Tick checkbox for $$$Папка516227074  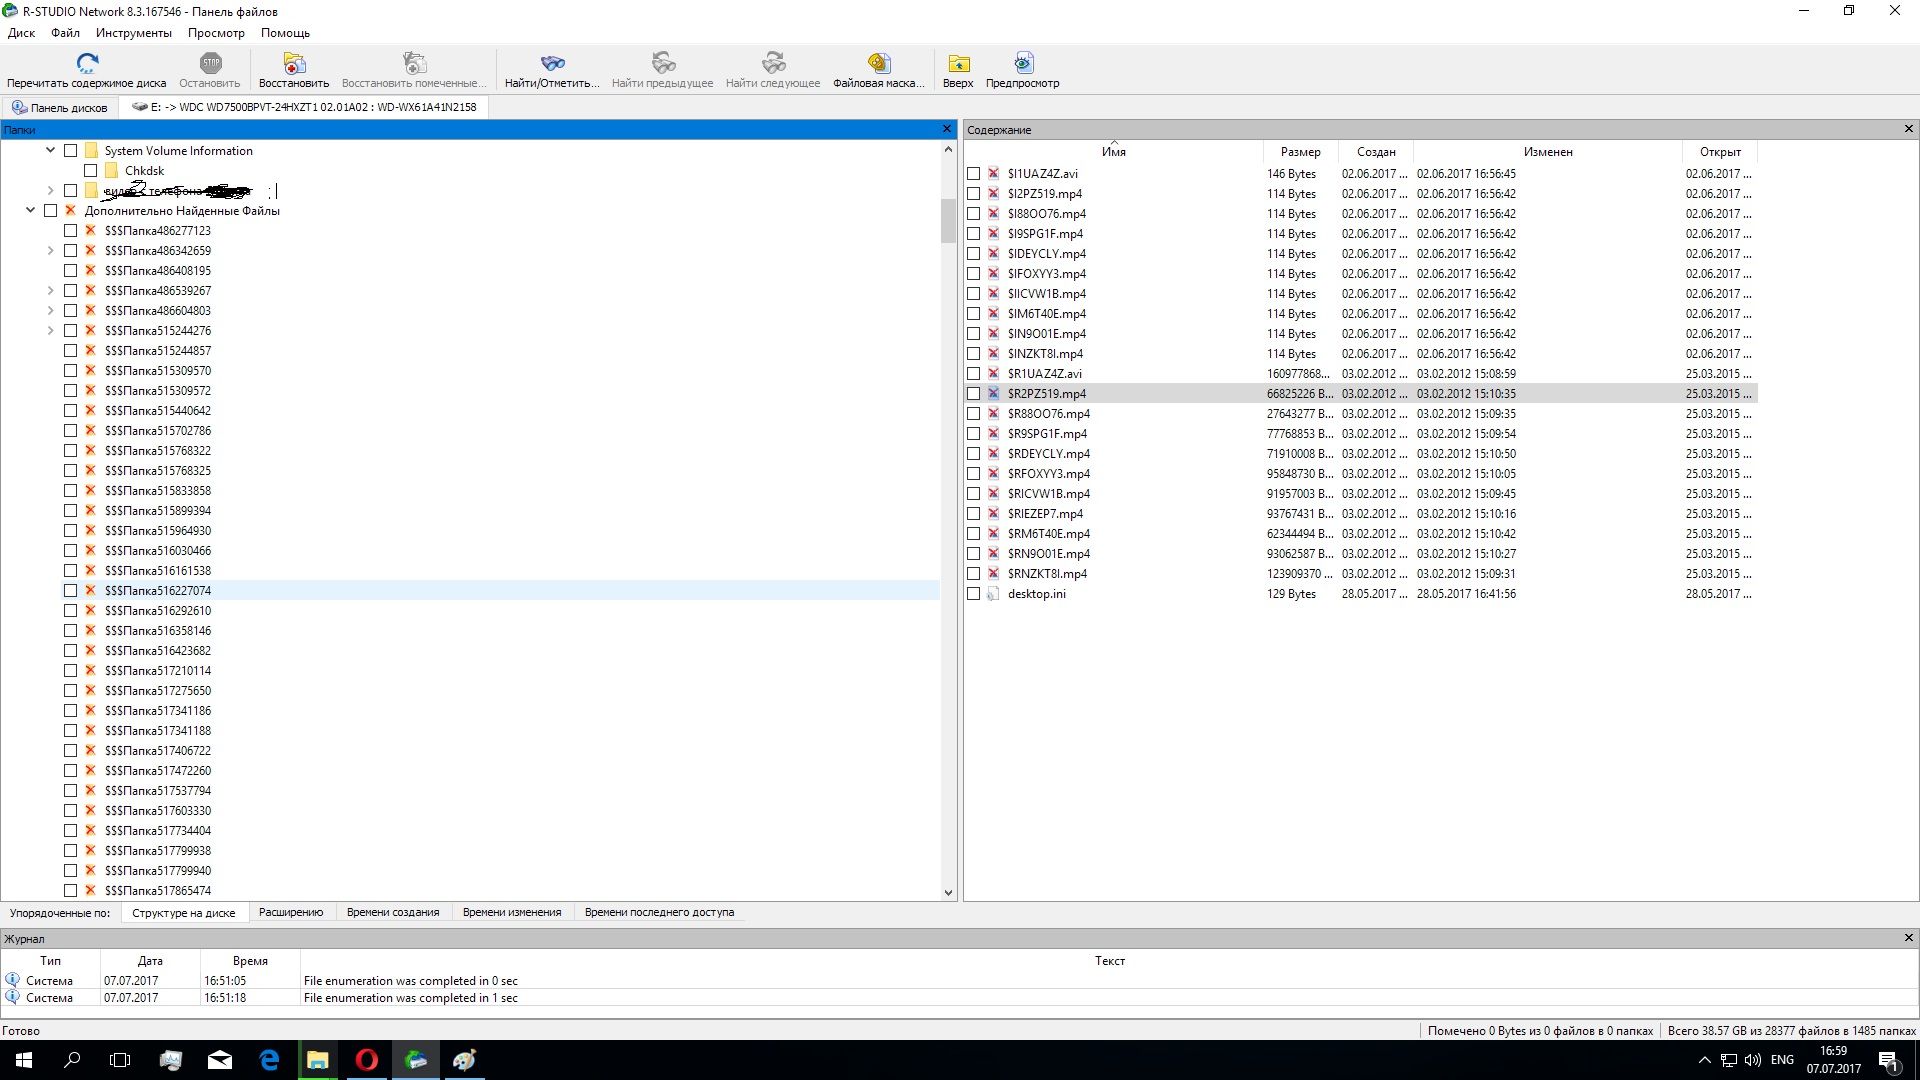pos(70,590)
